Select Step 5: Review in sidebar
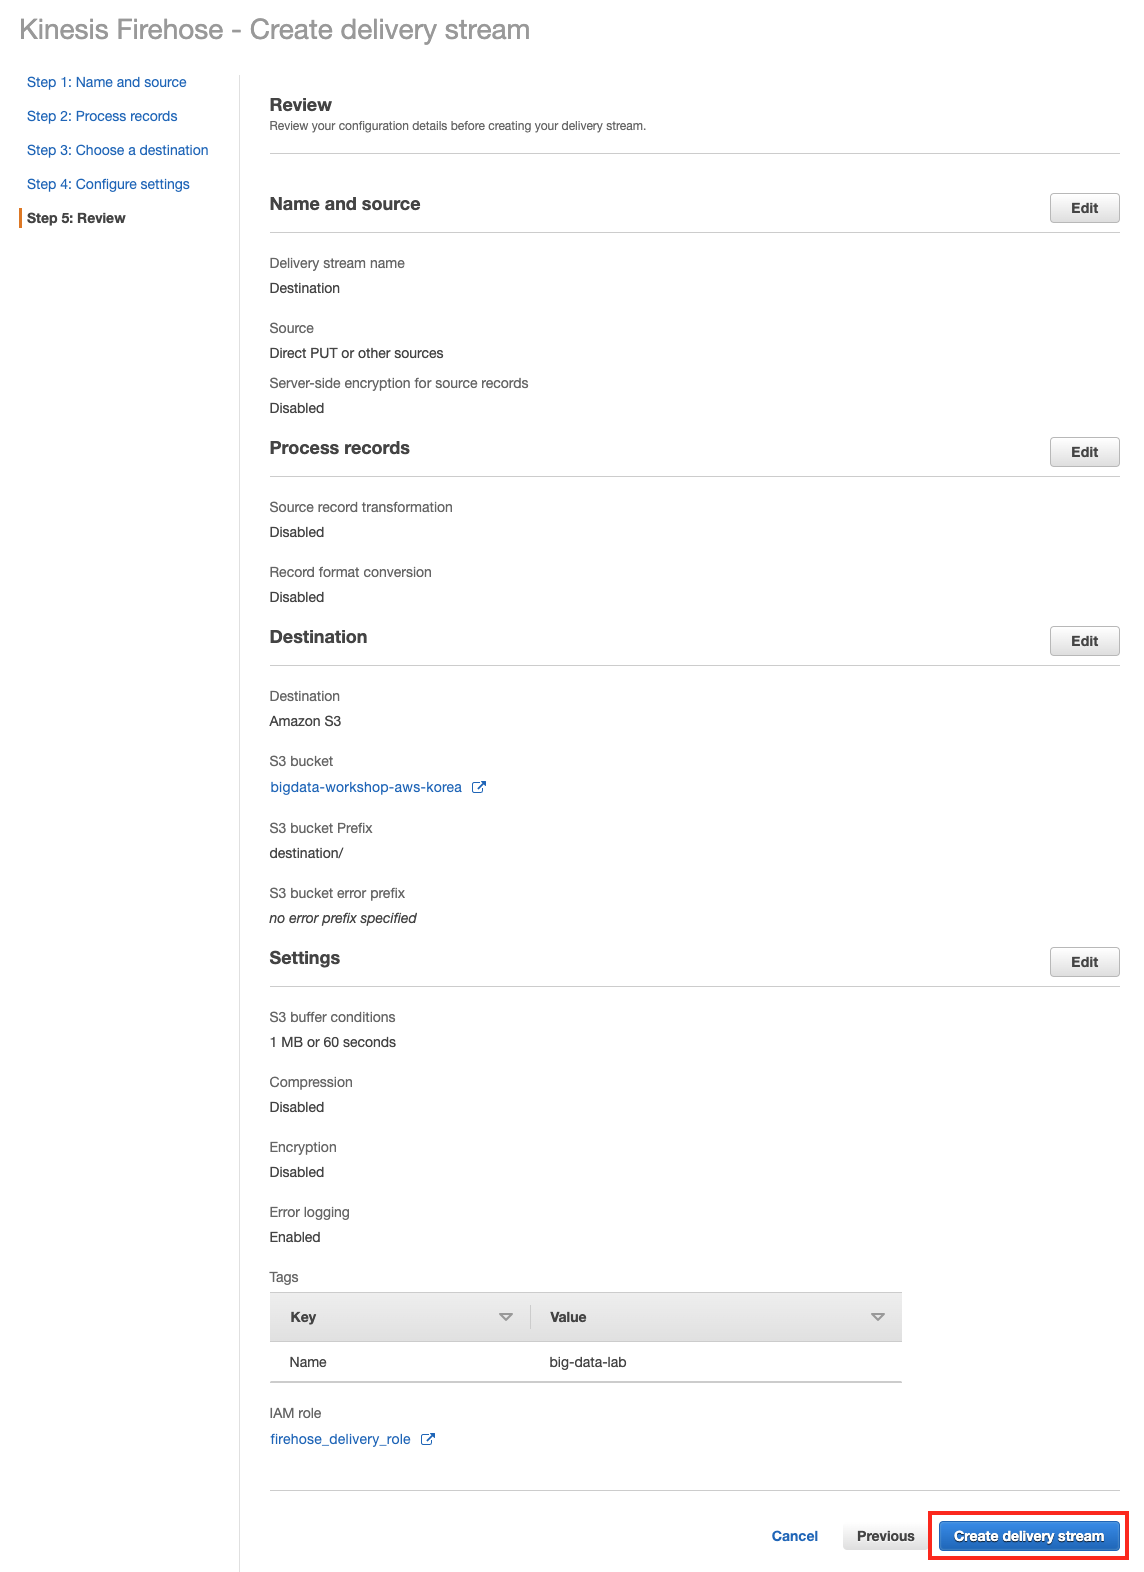Viewport: 1144px width, 1572px height. coord(76,218)
